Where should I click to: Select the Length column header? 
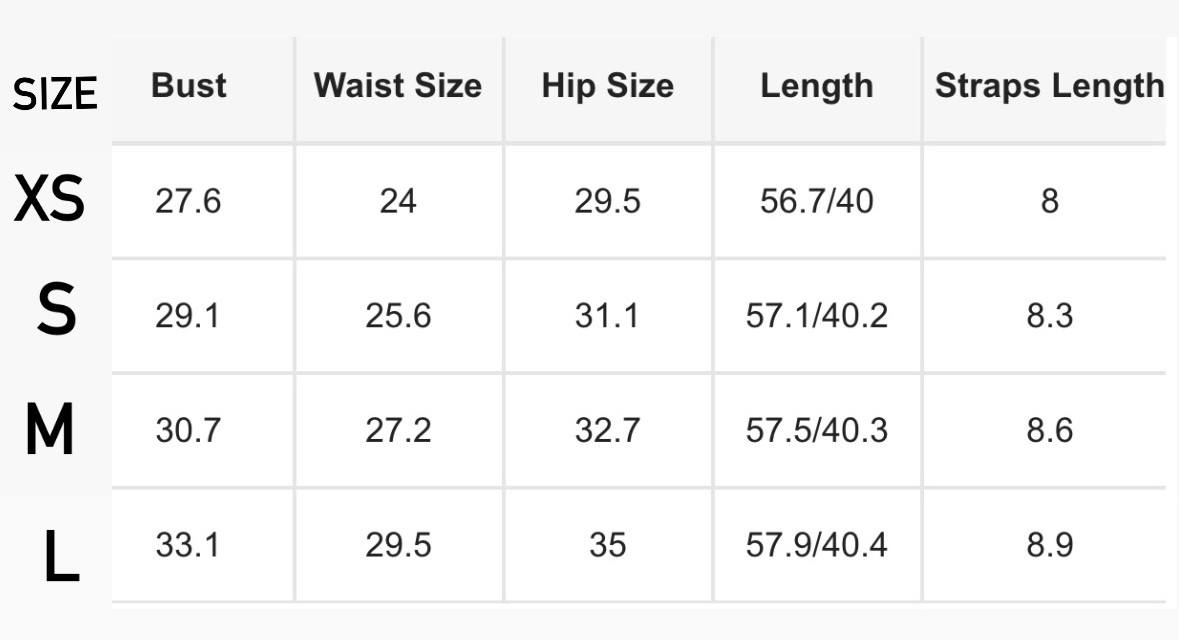pyautogui.click(x=817, y=86)
